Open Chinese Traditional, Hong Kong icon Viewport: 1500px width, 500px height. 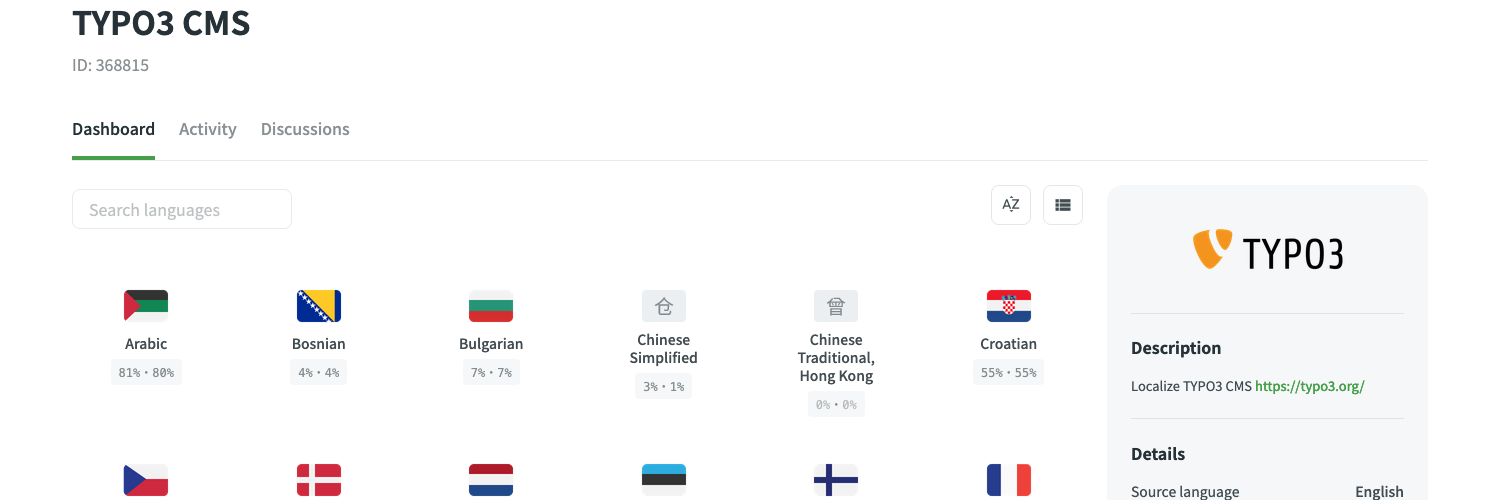[x=836, y=305]
